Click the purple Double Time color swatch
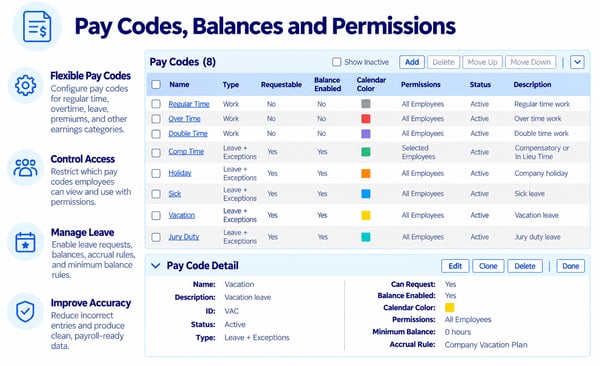This screenshot has width=600, height=366. coord(366,134)
